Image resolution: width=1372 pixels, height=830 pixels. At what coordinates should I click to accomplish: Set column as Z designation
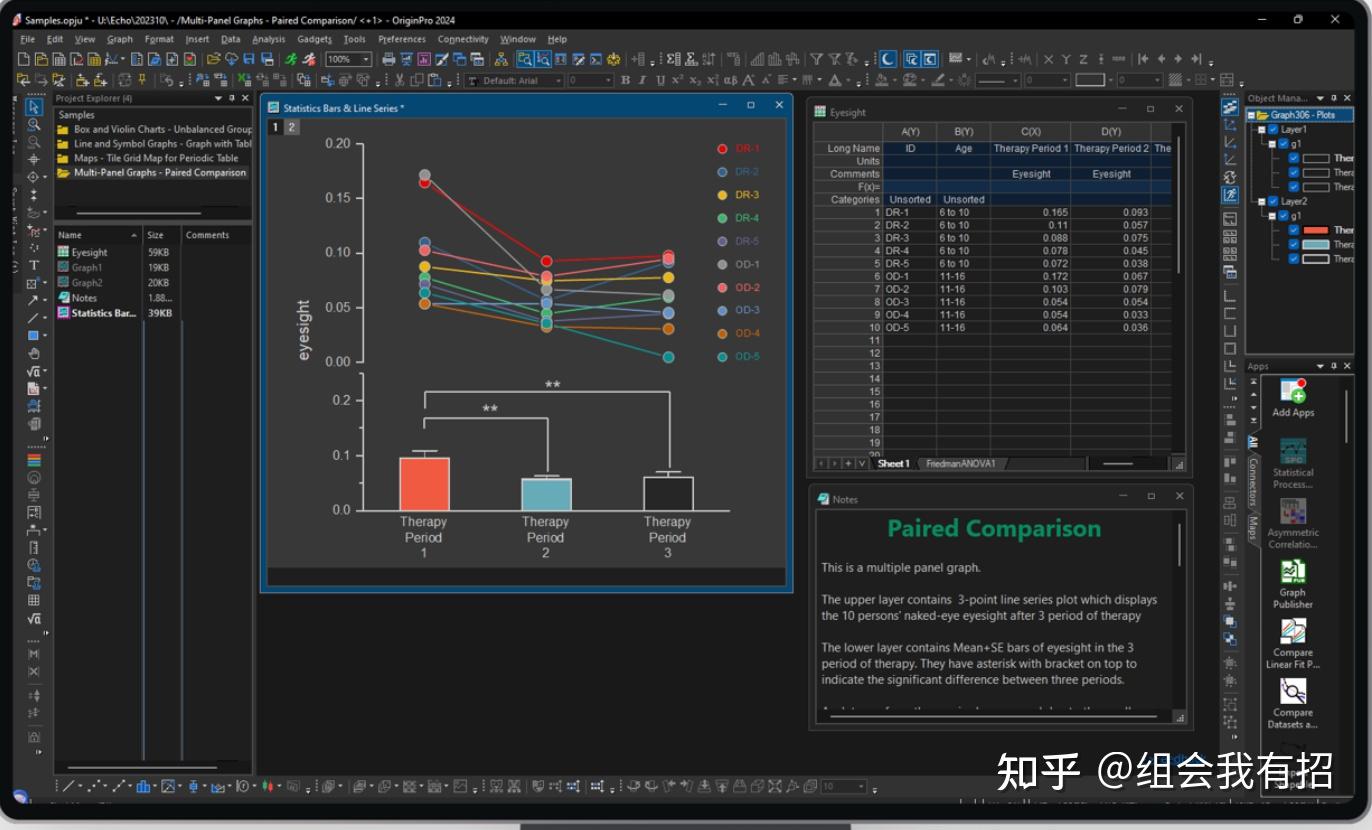1083,59
